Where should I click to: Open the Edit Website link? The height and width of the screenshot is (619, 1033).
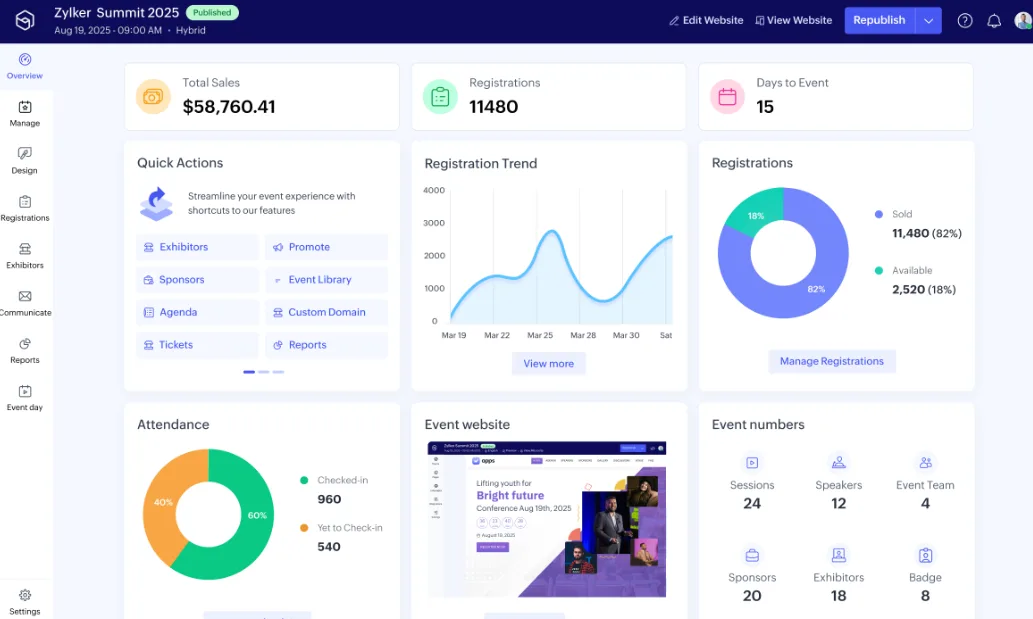point(706,21)
